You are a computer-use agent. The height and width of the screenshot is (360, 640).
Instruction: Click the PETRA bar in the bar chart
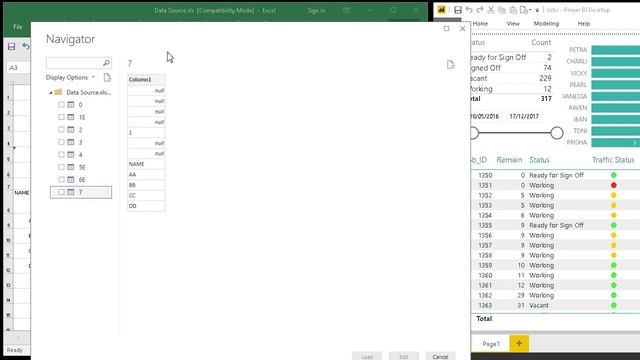(x=616, y=50)
